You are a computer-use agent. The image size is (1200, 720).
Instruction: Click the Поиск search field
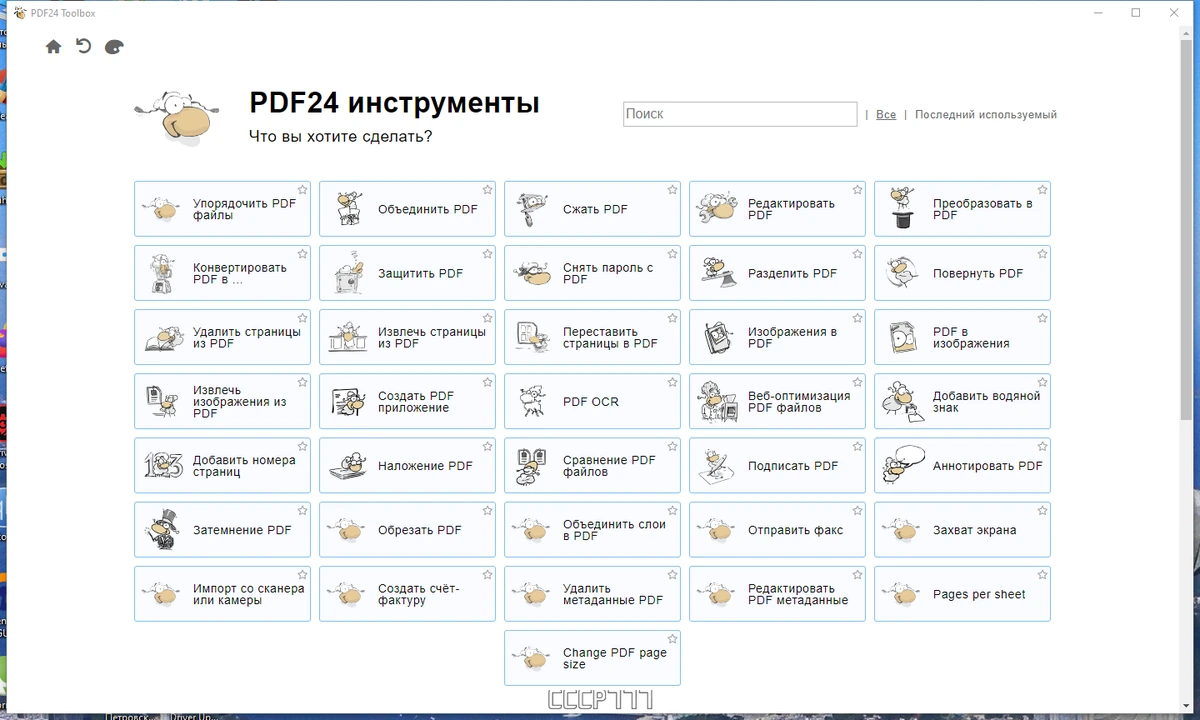740,114
